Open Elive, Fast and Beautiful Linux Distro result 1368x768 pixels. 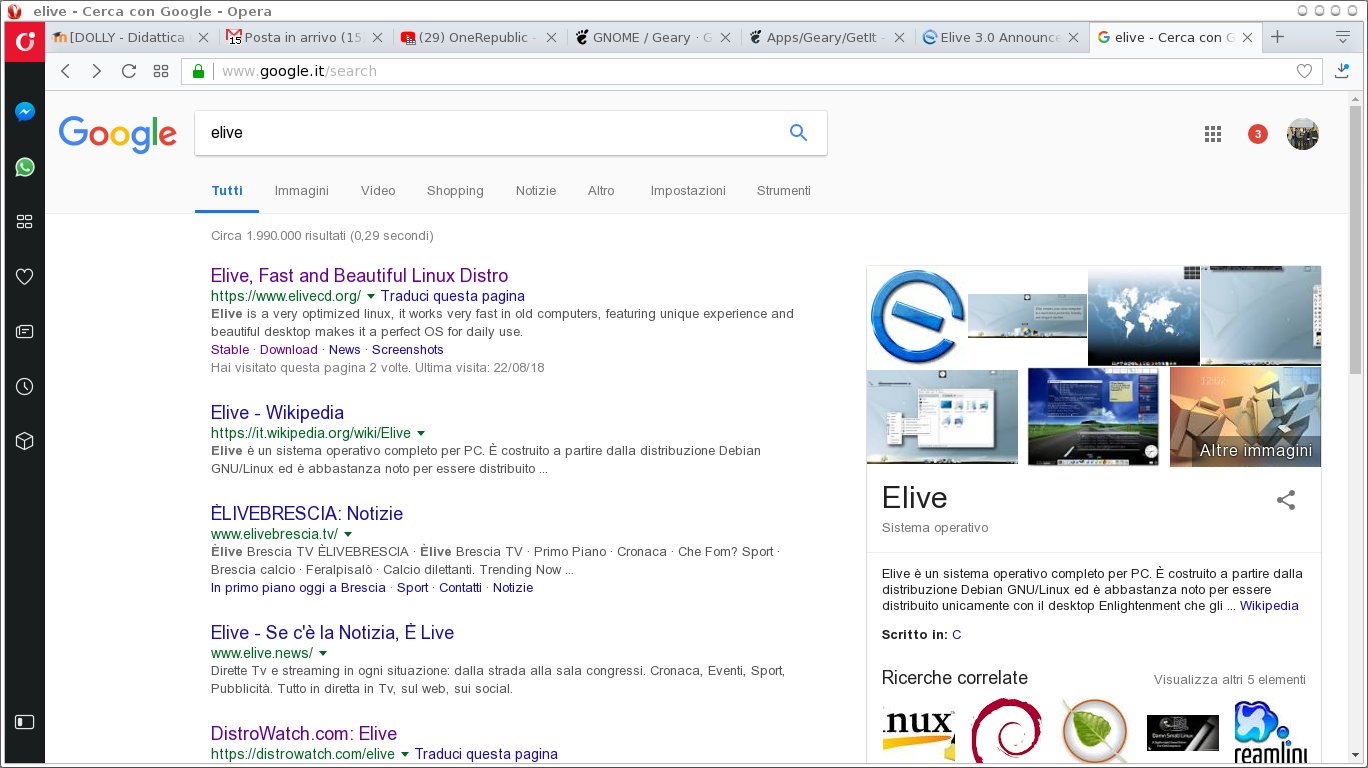360,275
